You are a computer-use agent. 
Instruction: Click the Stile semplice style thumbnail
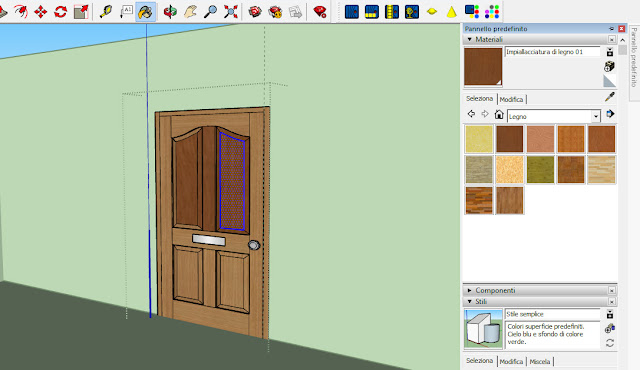[x=483, y=329]
